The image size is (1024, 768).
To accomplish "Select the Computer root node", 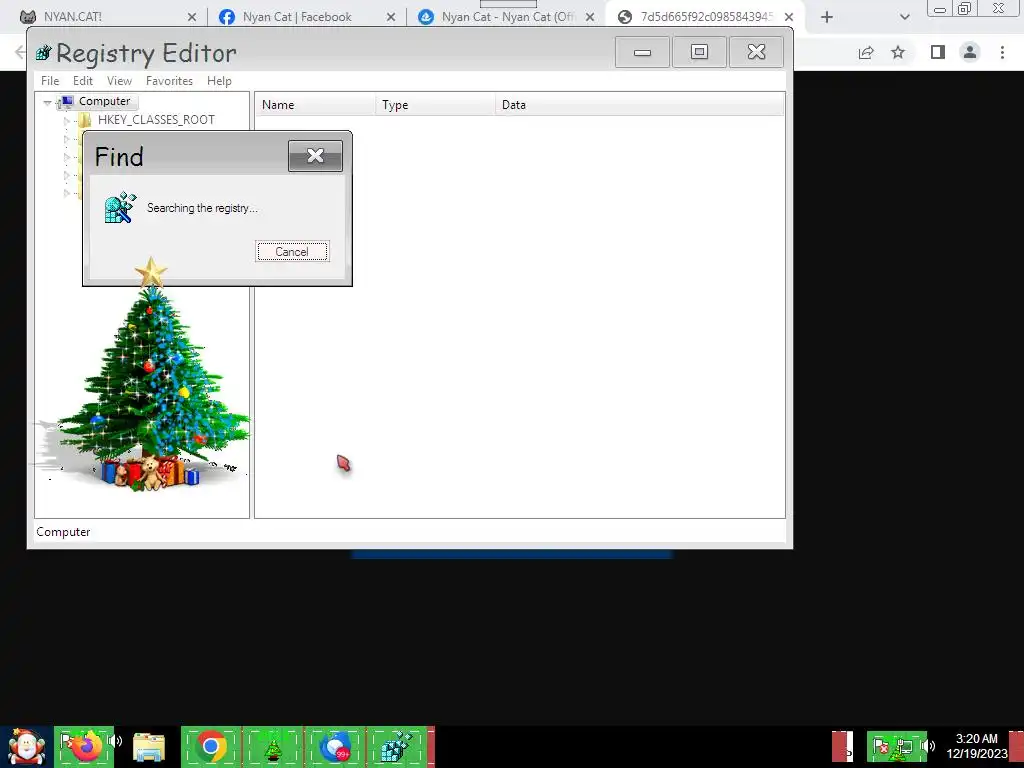I will pyautogui.click(x=104, y=101).
